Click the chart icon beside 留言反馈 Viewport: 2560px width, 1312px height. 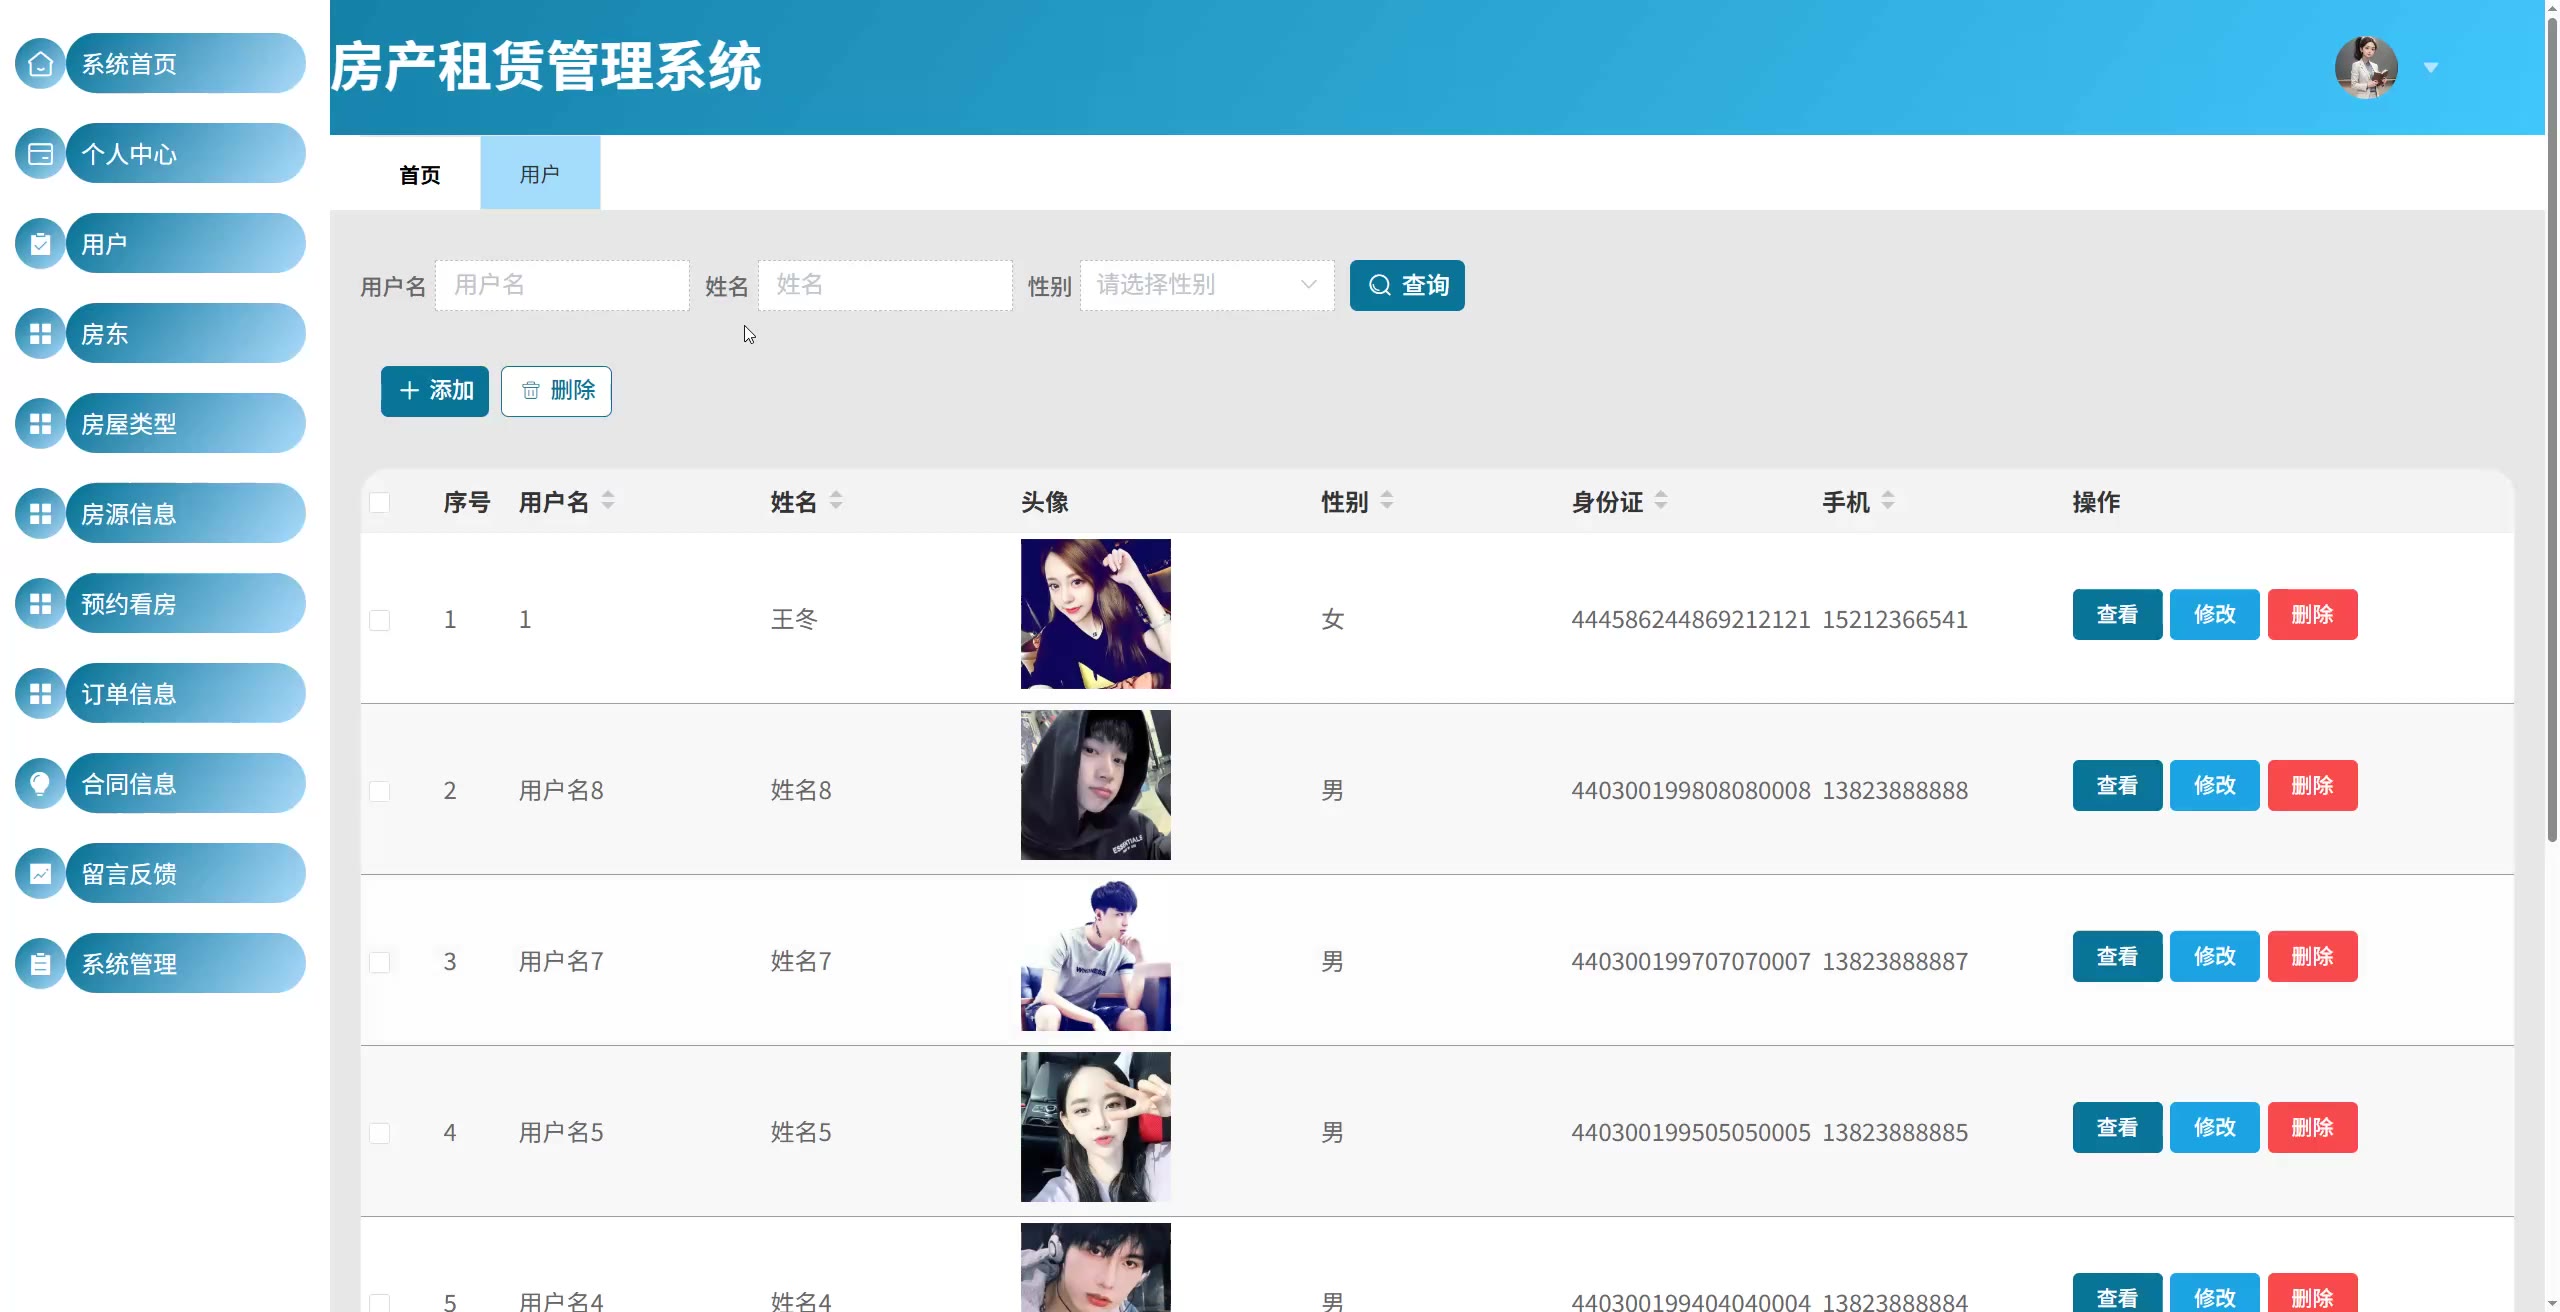tap(40, 874)
